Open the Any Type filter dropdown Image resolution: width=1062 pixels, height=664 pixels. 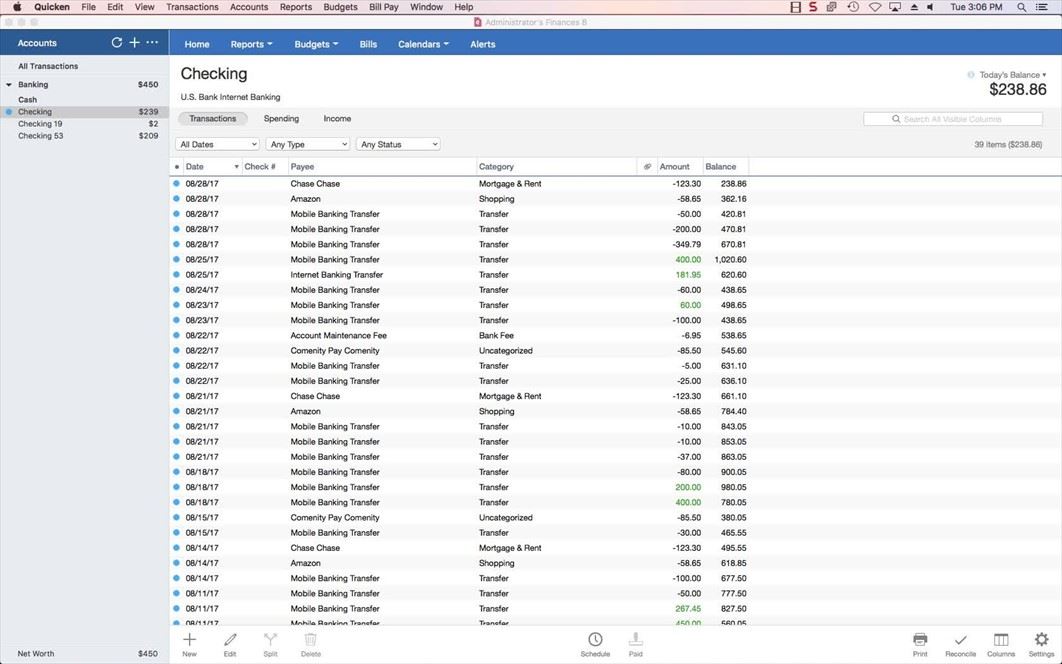tap(307, 145)
